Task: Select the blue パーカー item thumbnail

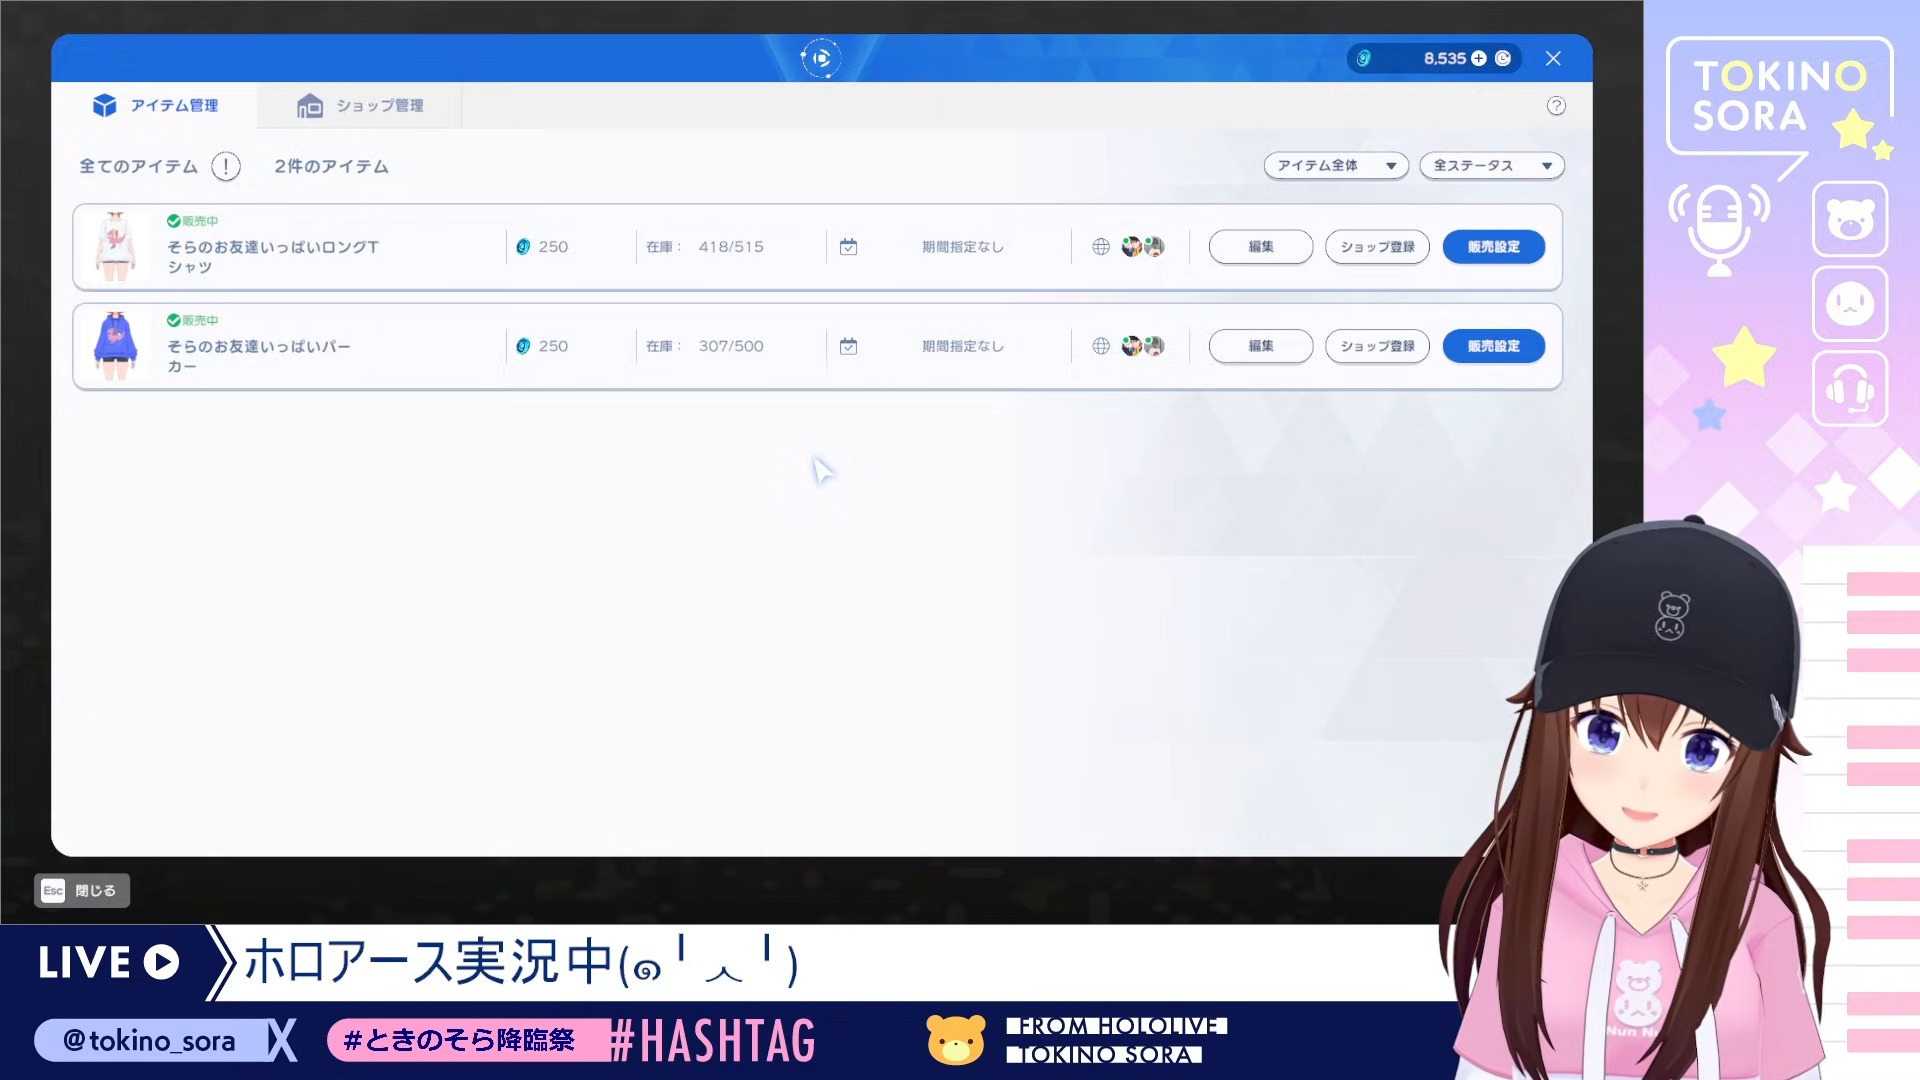Action: click(x=116, y=345)
